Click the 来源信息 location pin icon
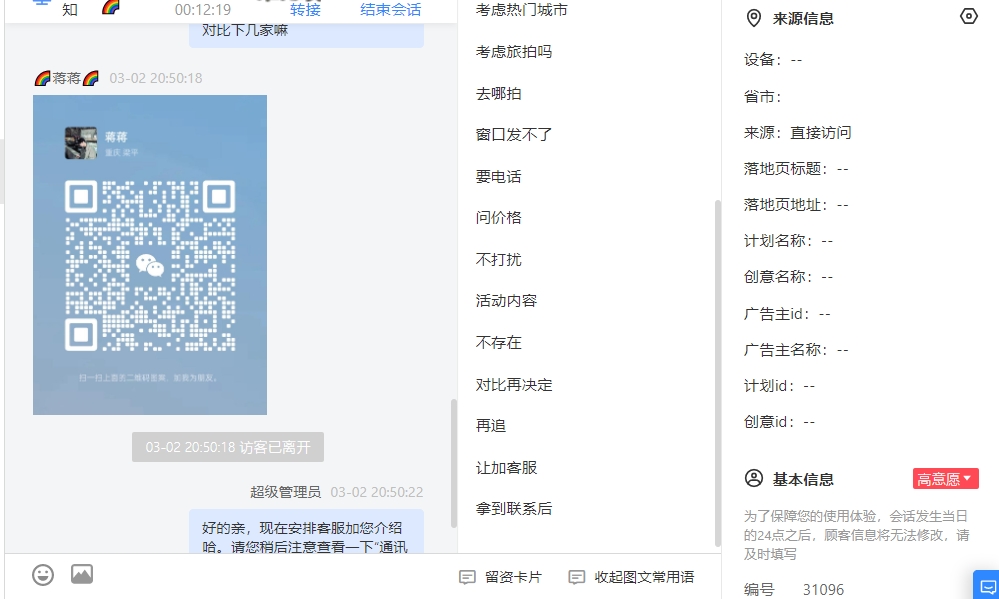Image resolution: width=999 pixels, height=599 pixels. click(754, 18)
